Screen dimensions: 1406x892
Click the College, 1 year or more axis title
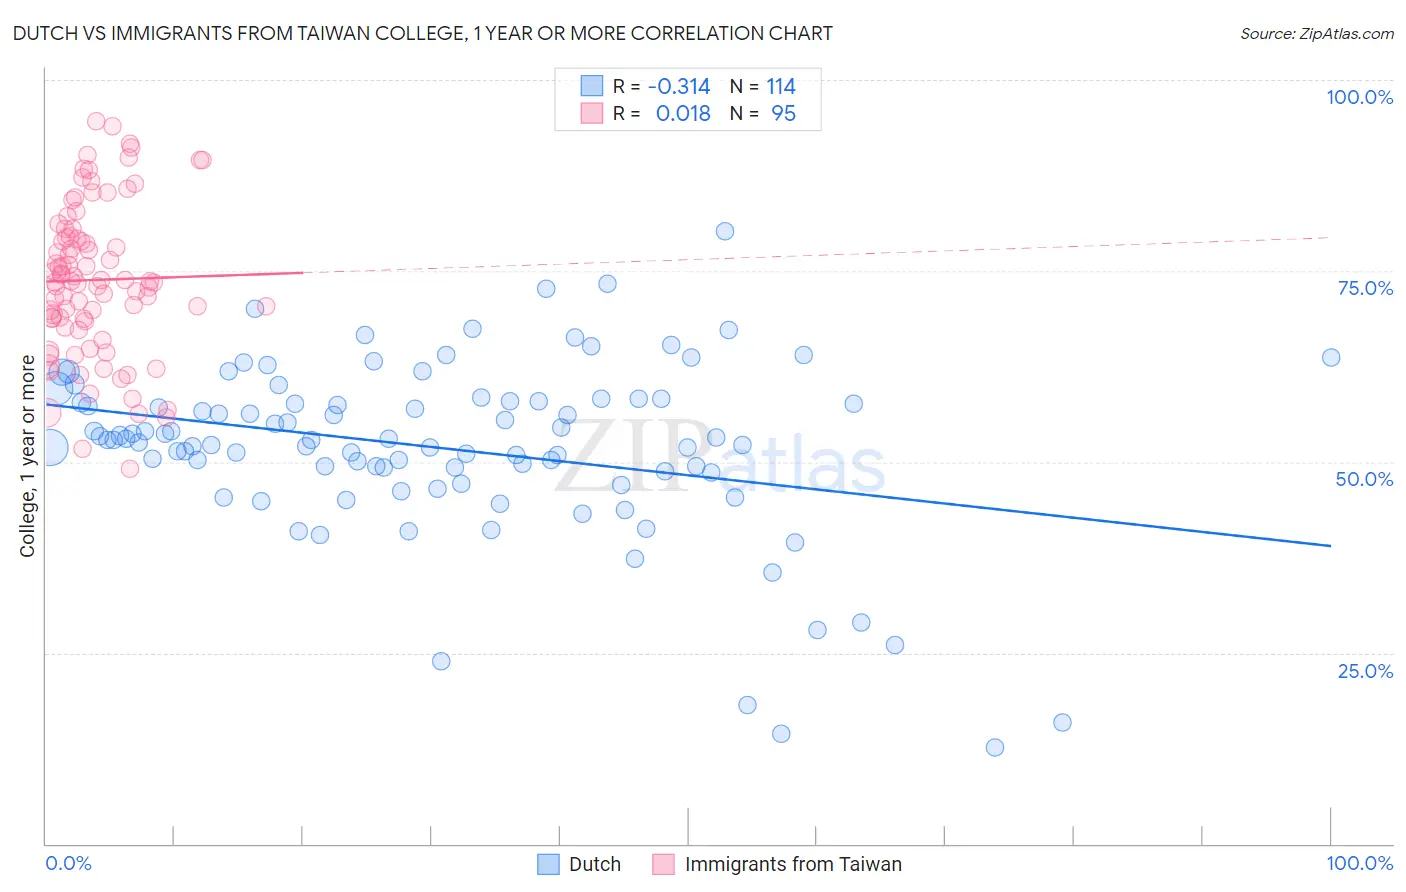click(27, 456)
